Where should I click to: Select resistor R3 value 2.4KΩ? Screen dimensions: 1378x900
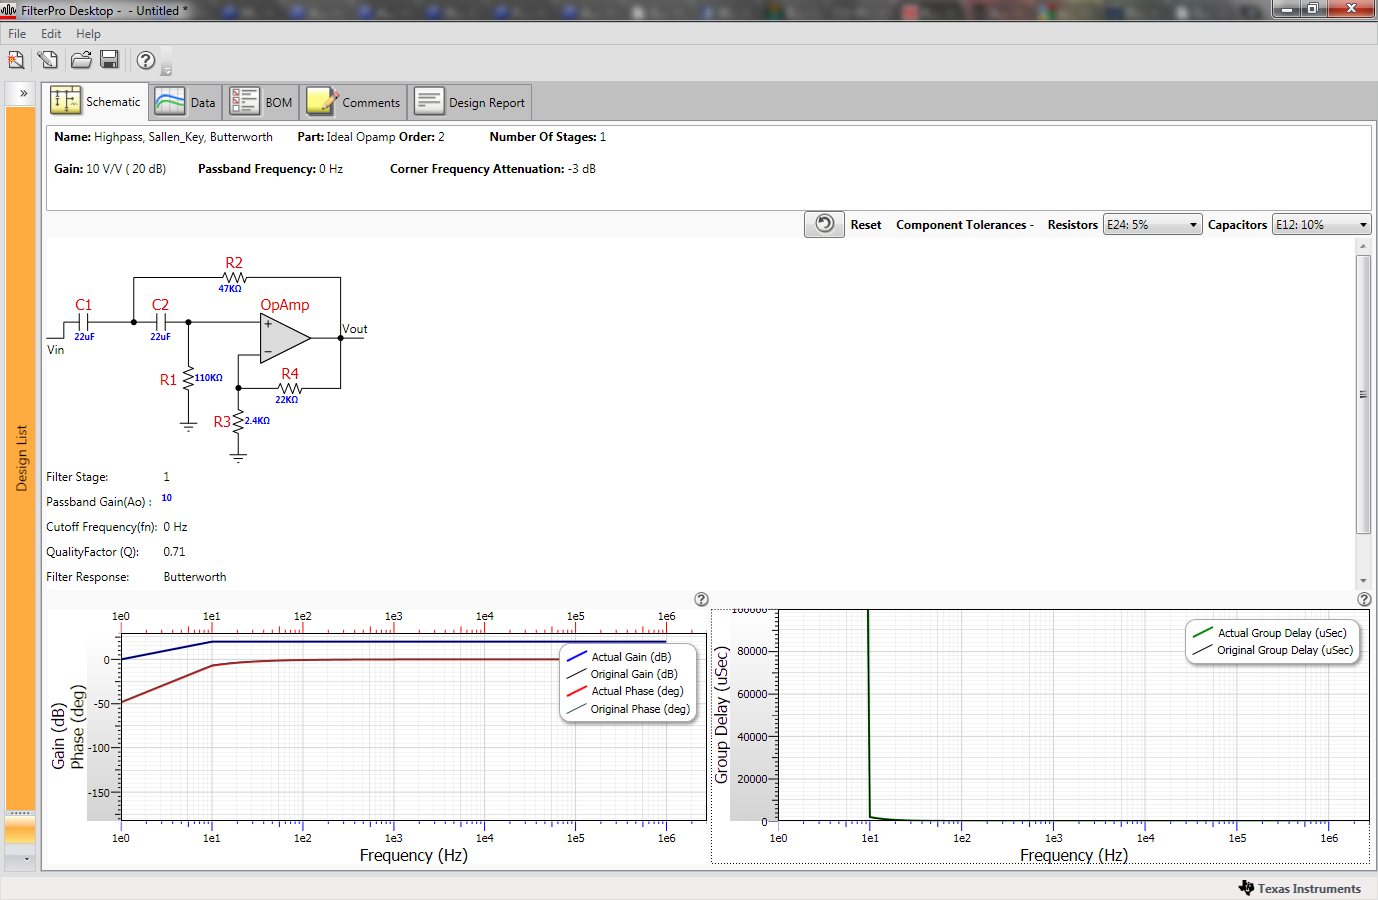(257, 421)
